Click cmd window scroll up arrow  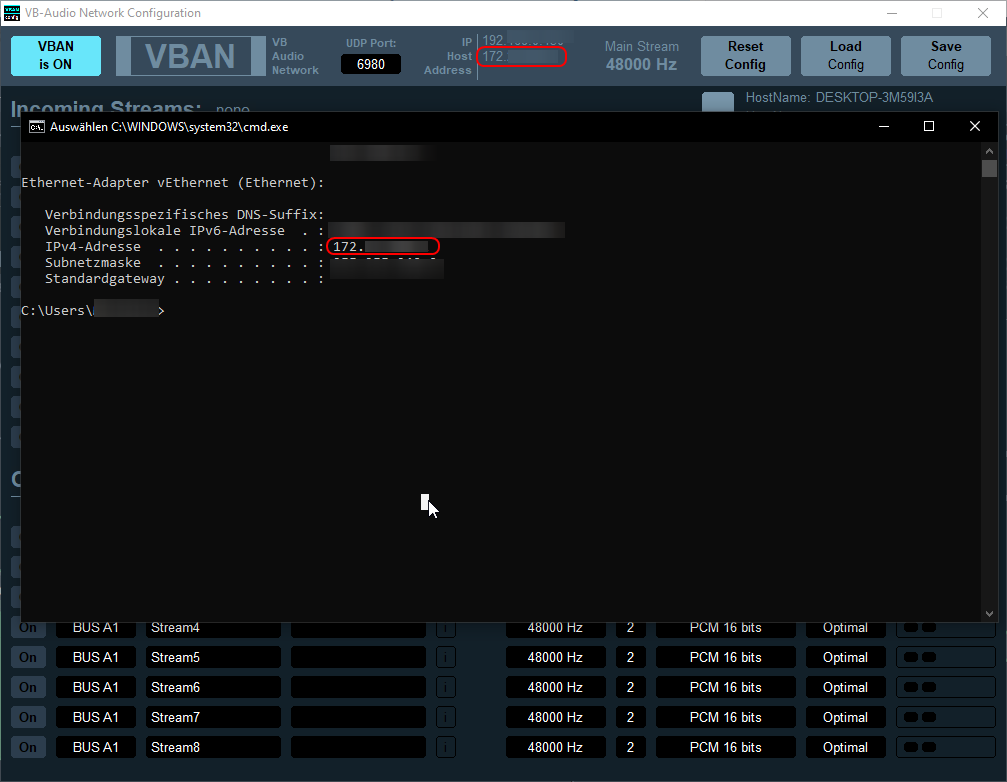tap(989, 151)
